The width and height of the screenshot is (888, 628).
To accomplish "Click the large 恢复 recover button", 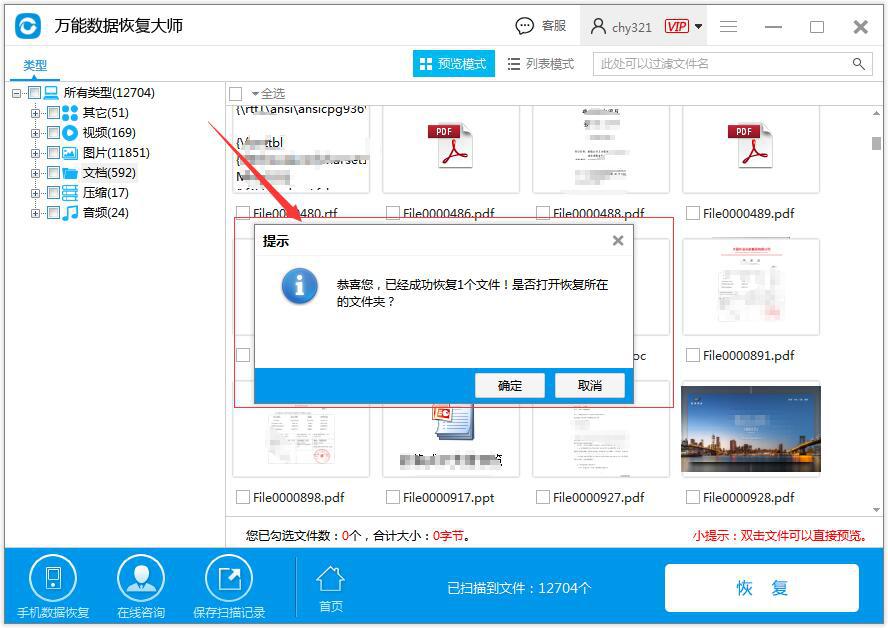I will click(x=761, y=588).
